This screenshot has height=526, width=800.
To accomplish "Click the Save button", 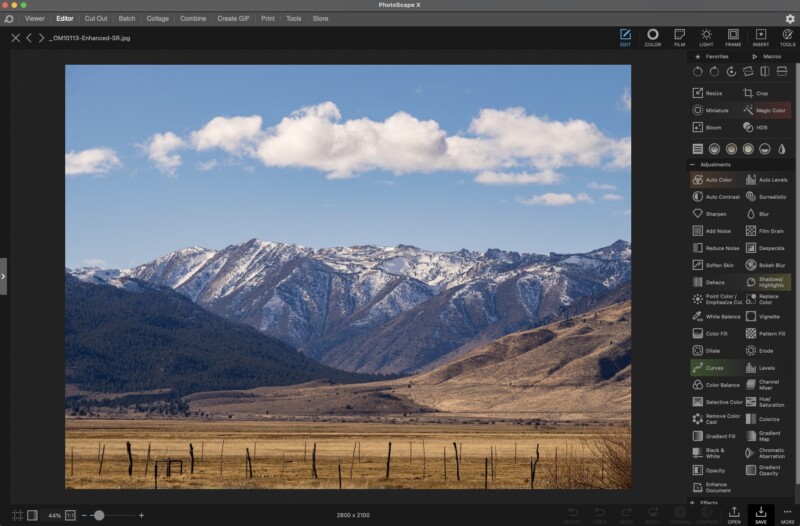I will pos(761,515).
